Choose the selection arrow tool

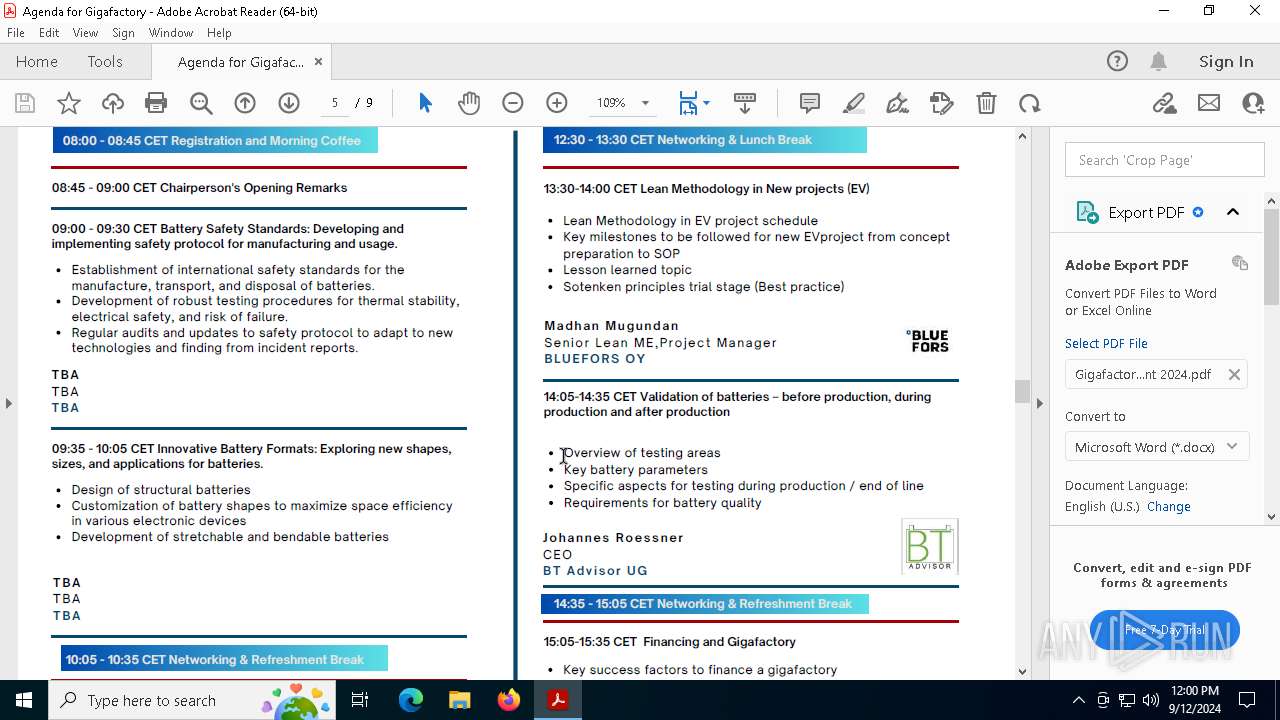[425, 103]
